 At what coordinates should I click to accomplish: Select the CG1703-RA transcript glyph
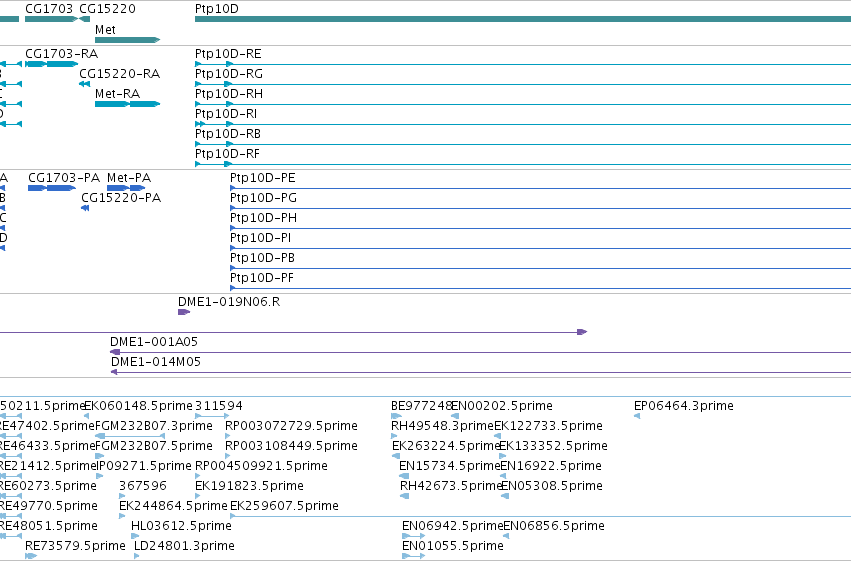(52, 64)
